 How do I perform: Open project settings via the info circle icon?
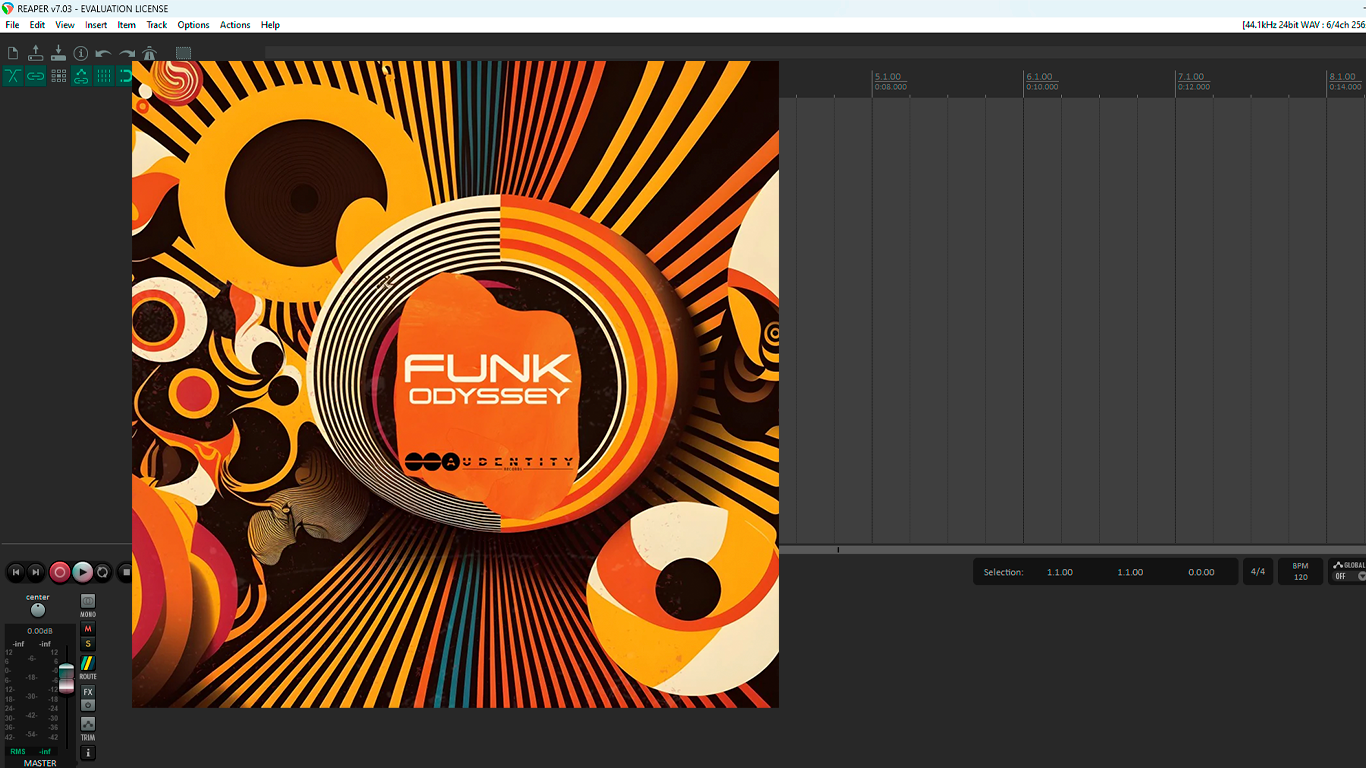pyautogui.click(x=81, y=53)
